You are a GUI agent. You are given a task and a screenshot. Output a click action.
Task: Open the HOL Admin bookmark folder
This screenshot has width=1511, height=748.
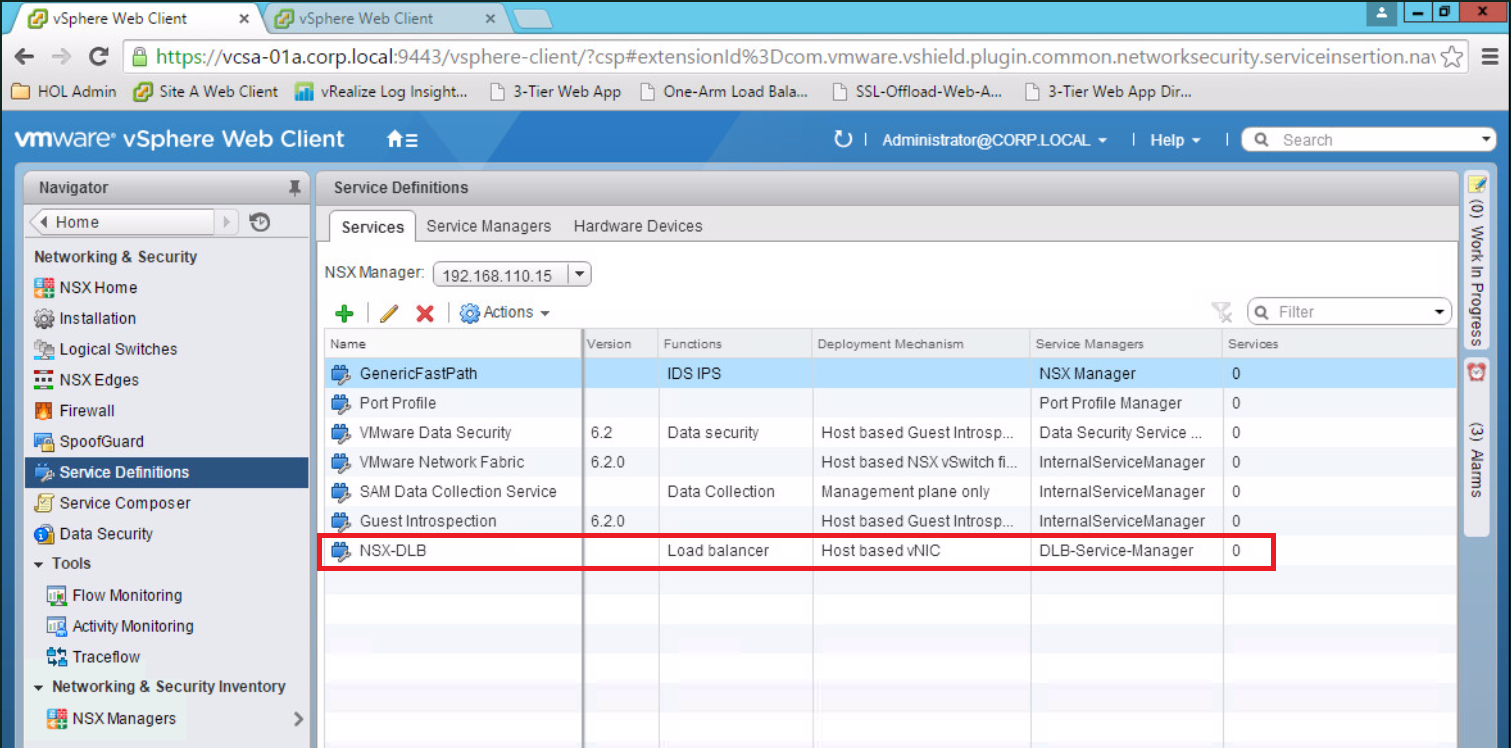[64, 91]
